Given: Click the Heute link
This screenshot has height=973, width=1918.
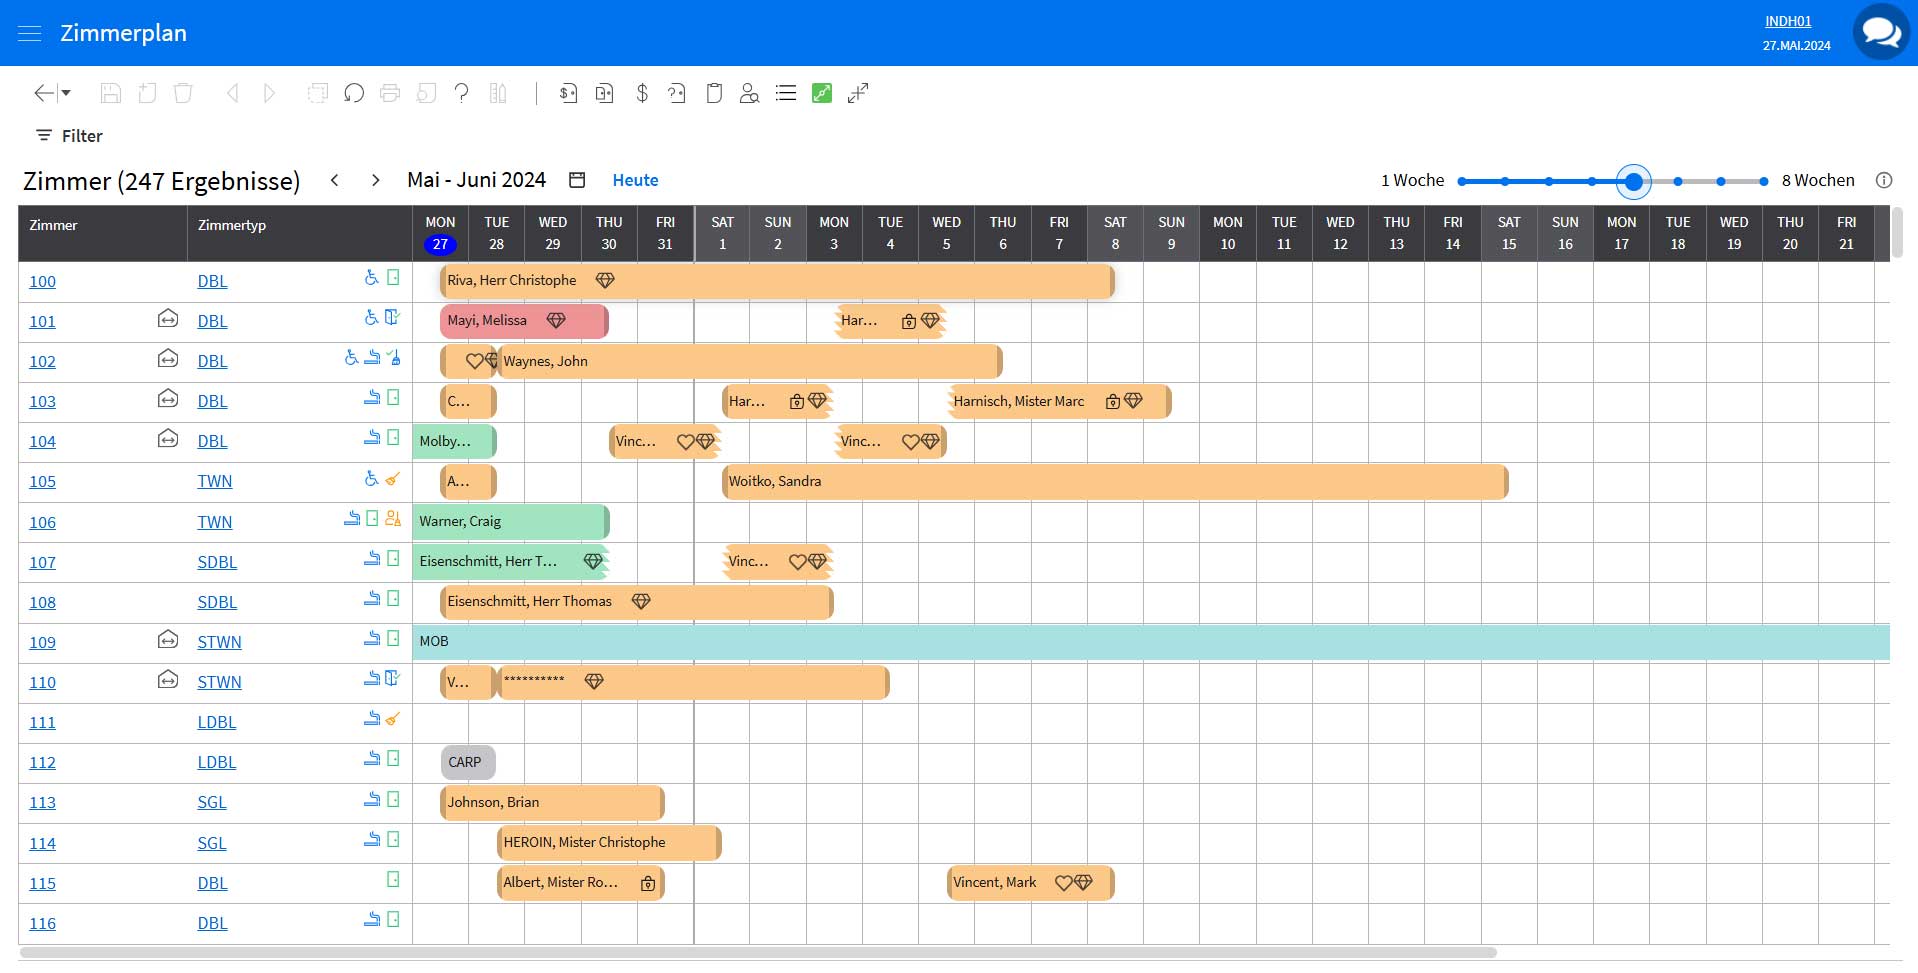Looking at the screenshot, I should pyautogui.click(x=635, y=180).
